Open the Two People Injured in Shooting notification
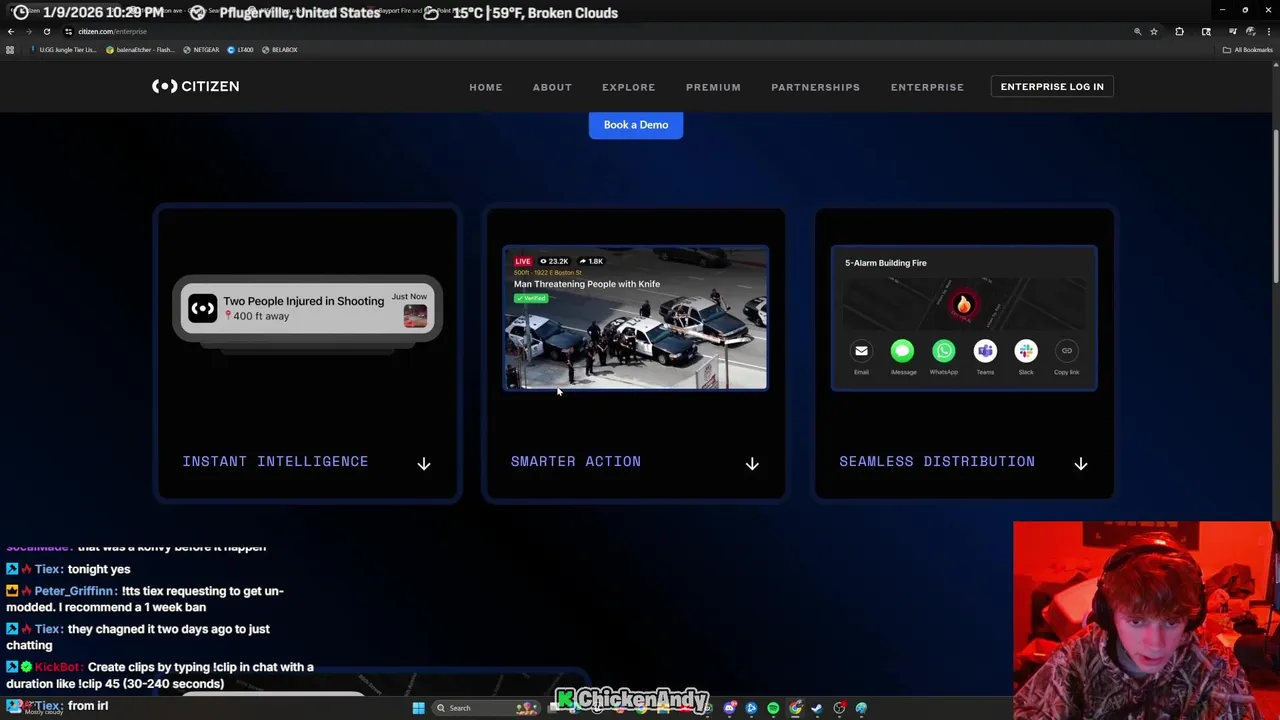Viewport: 1280px width, 720px height. pos(308,309)
